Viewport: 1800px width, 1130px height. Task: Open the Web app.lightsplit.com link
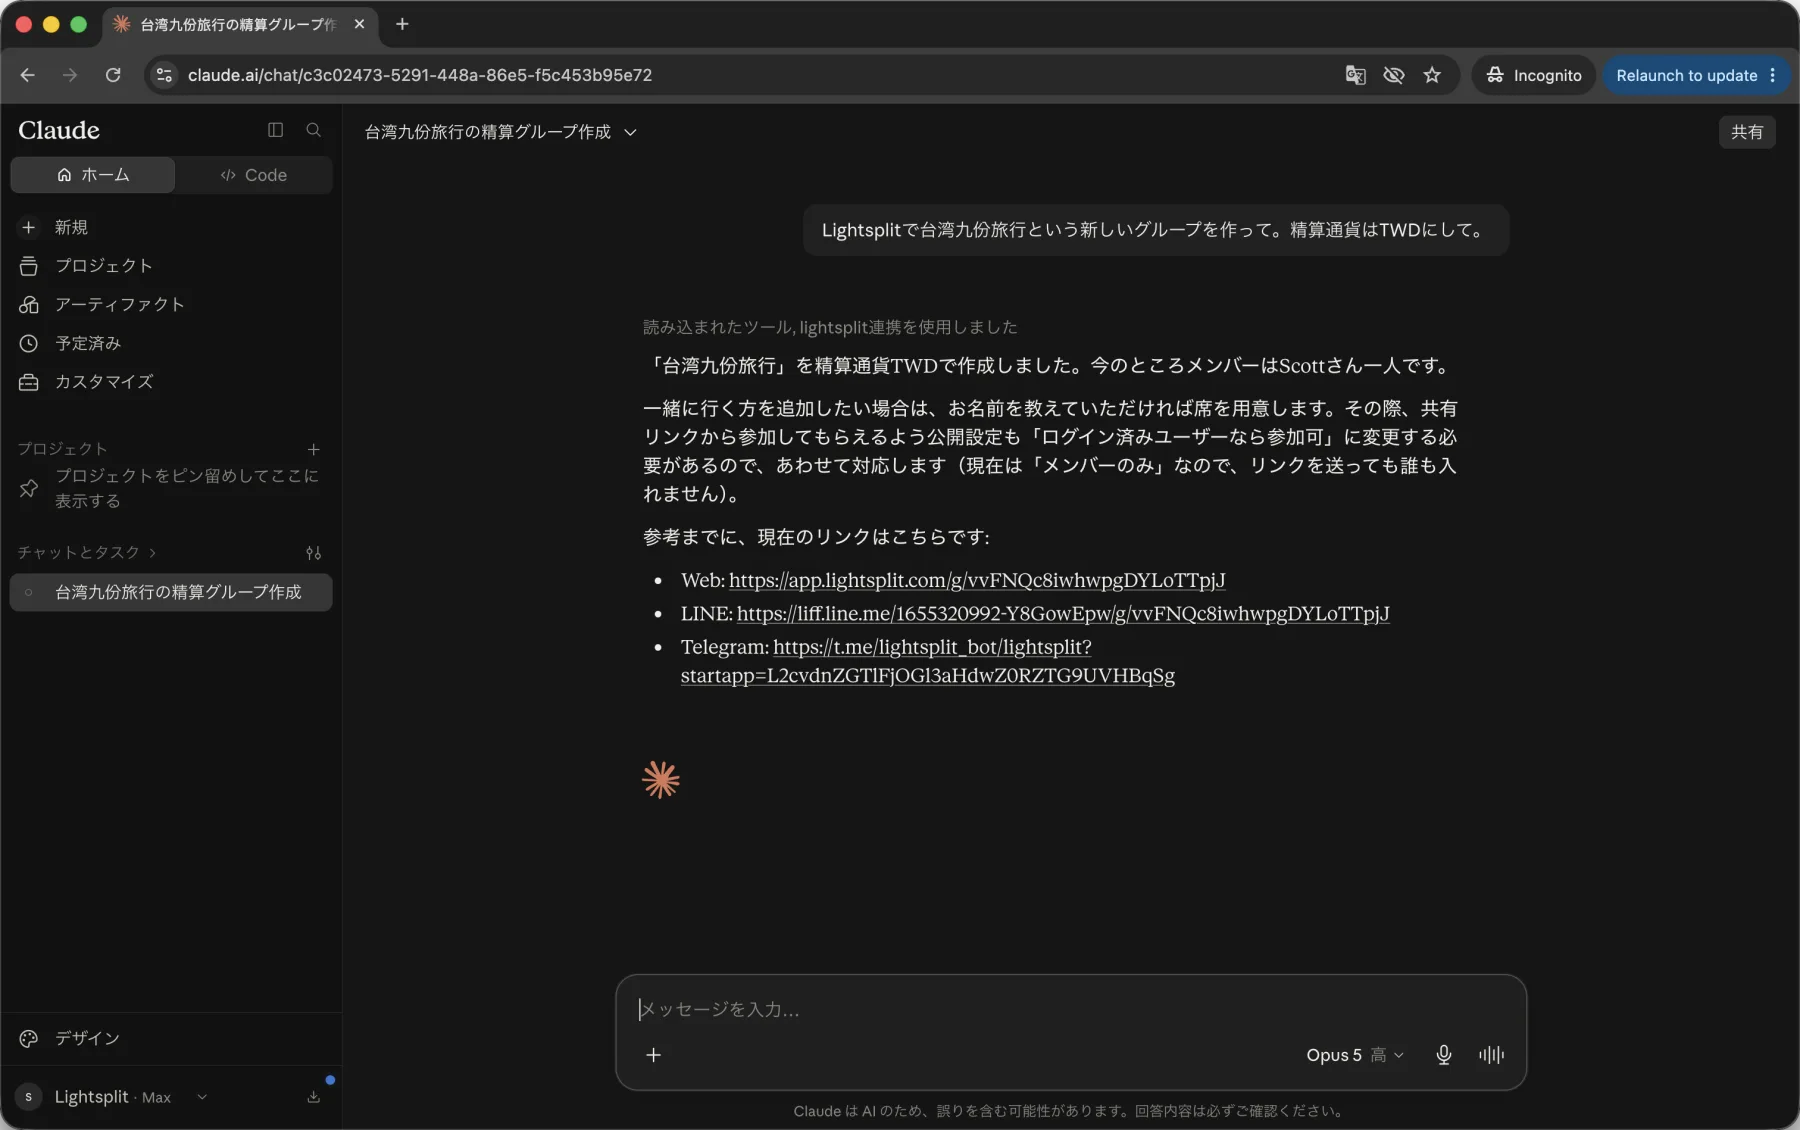[977, 580]
